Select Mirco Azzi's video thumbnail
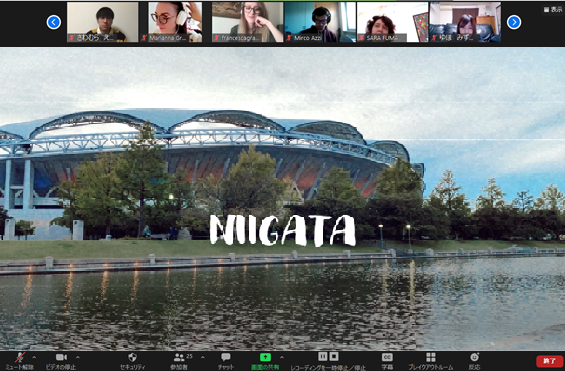Image resolution: width=565 pixels, height=371 pixels. (320, 22)
